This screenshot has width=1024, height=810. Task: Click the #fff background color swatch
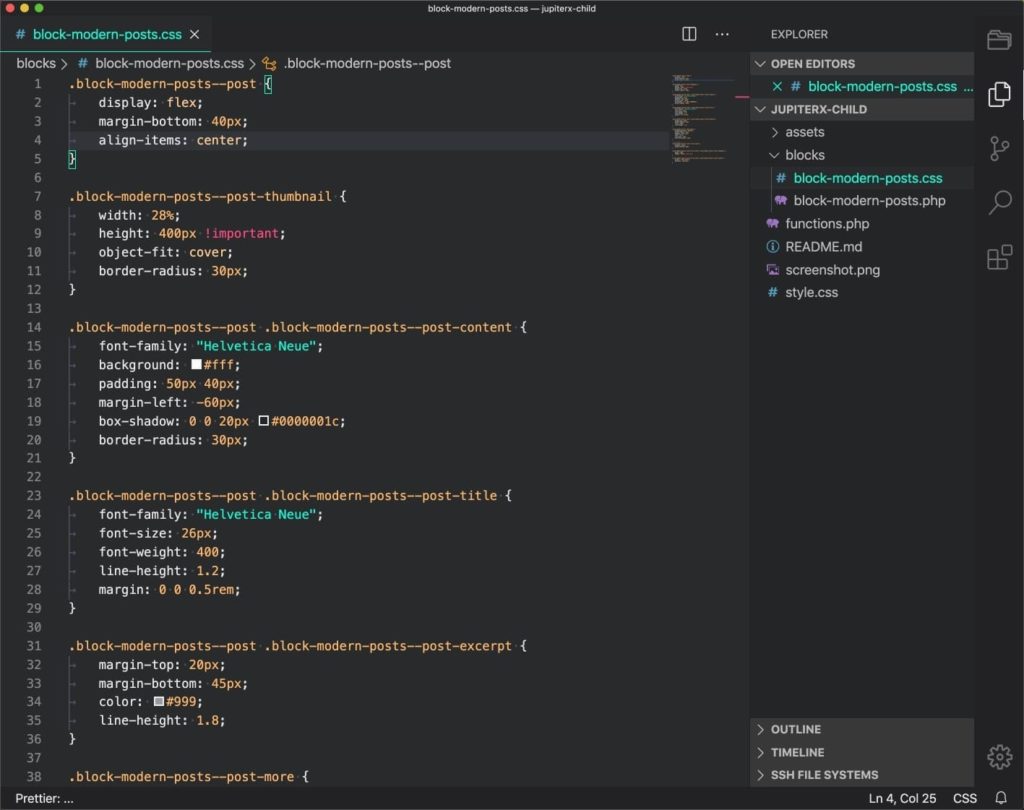(197, 365)
